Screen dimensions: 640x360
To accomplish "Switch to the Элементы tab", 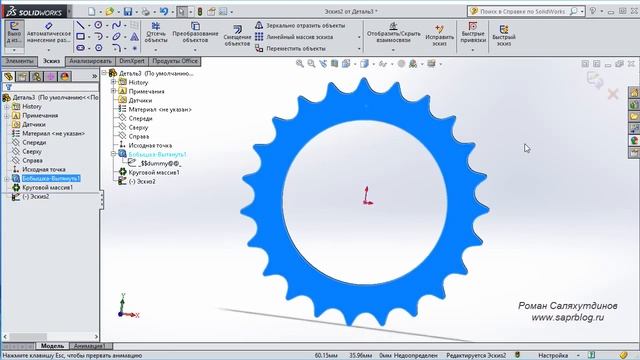I will tap(19, 61).
